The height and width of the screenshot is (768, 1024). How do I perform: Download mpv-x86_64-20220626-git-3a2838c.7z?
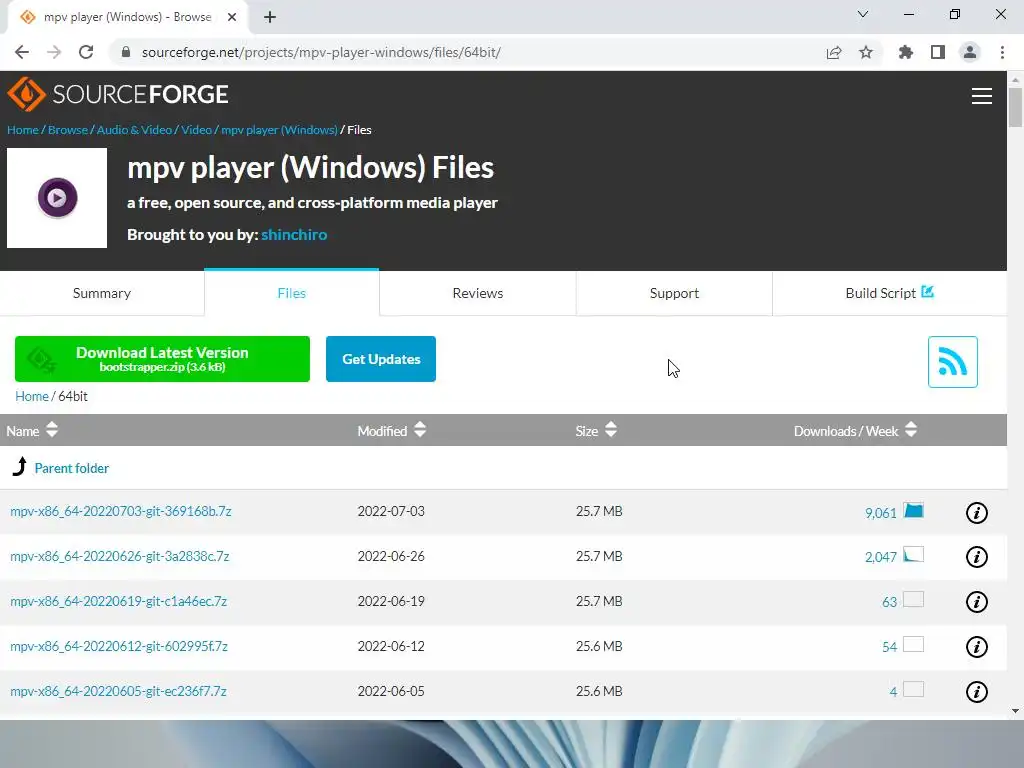pos(120,556)
